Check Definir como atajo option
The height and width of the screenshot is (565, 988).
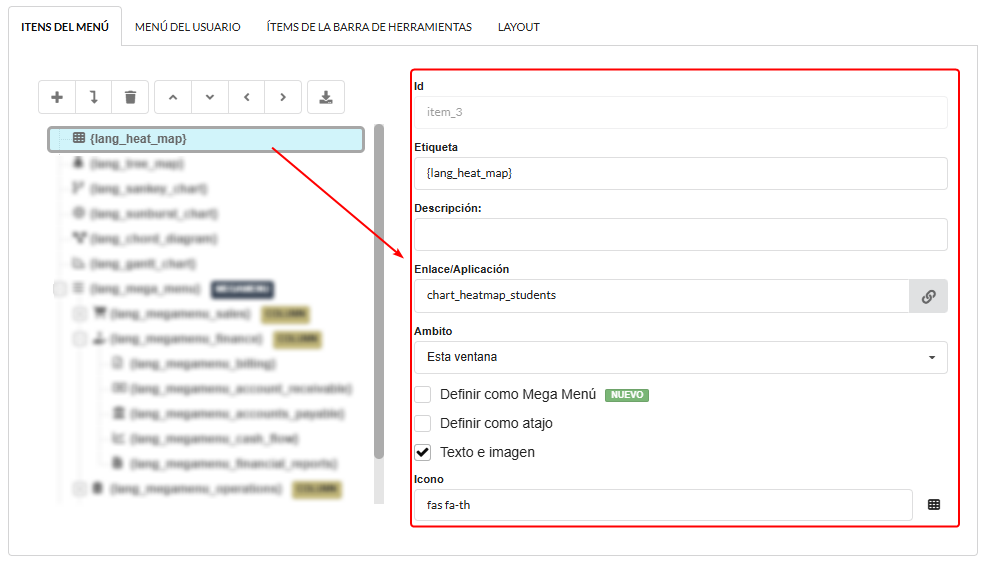423,423
